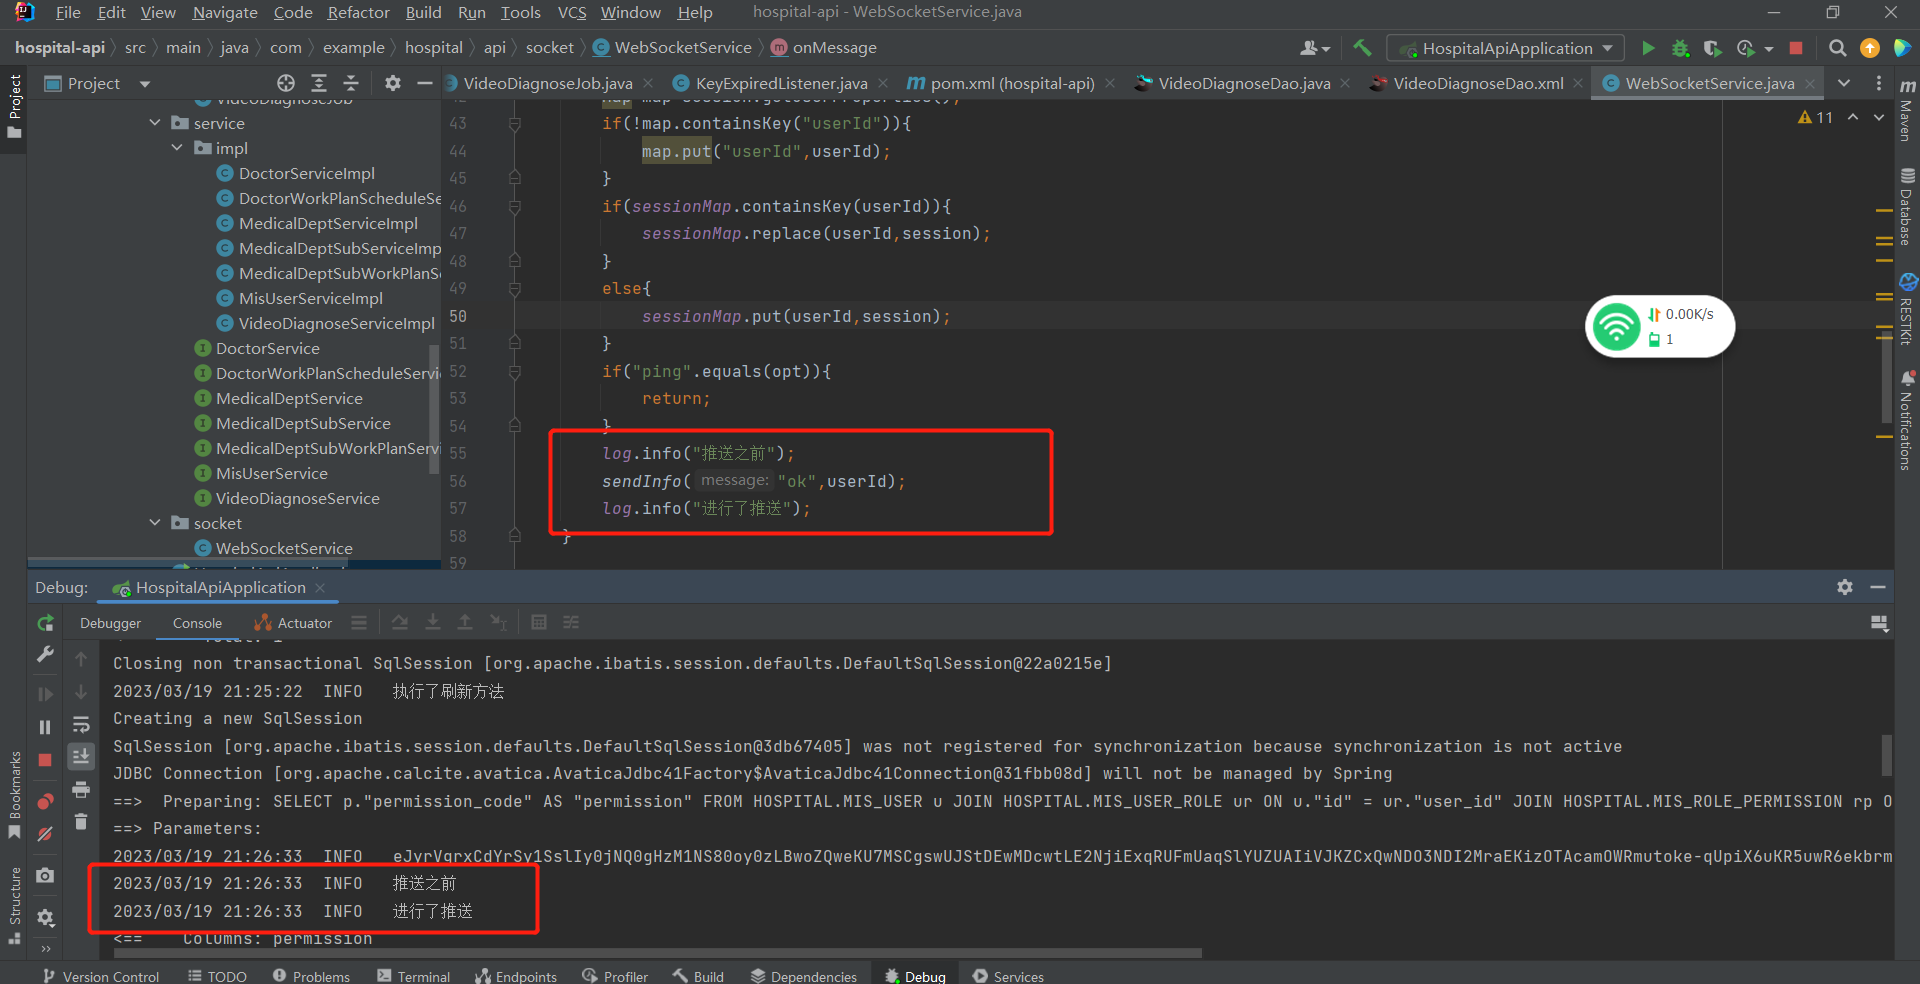Select WebSocketService in project tree

click(x=284, y=548)
